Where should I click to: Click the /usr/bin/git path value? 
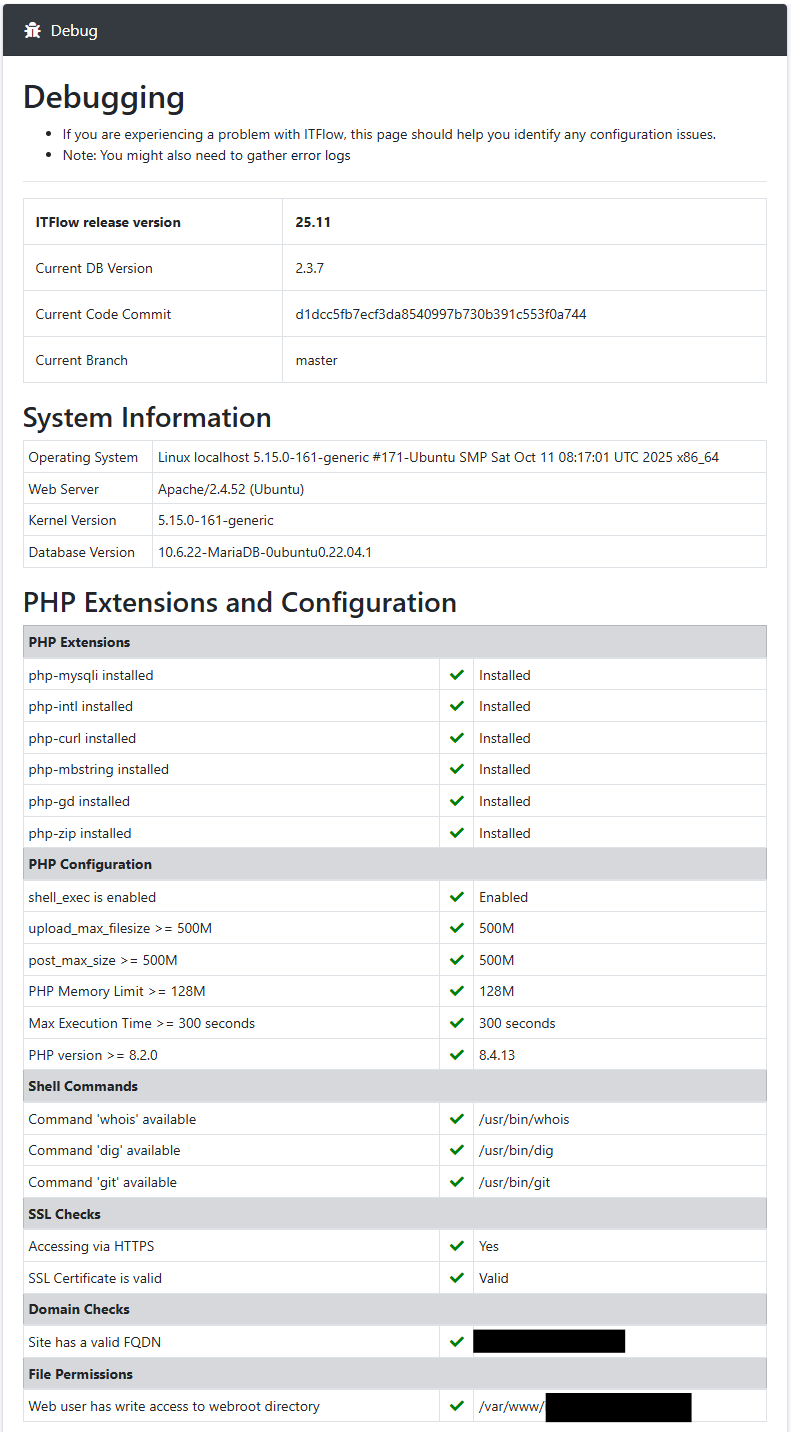tap(514, 1182)
